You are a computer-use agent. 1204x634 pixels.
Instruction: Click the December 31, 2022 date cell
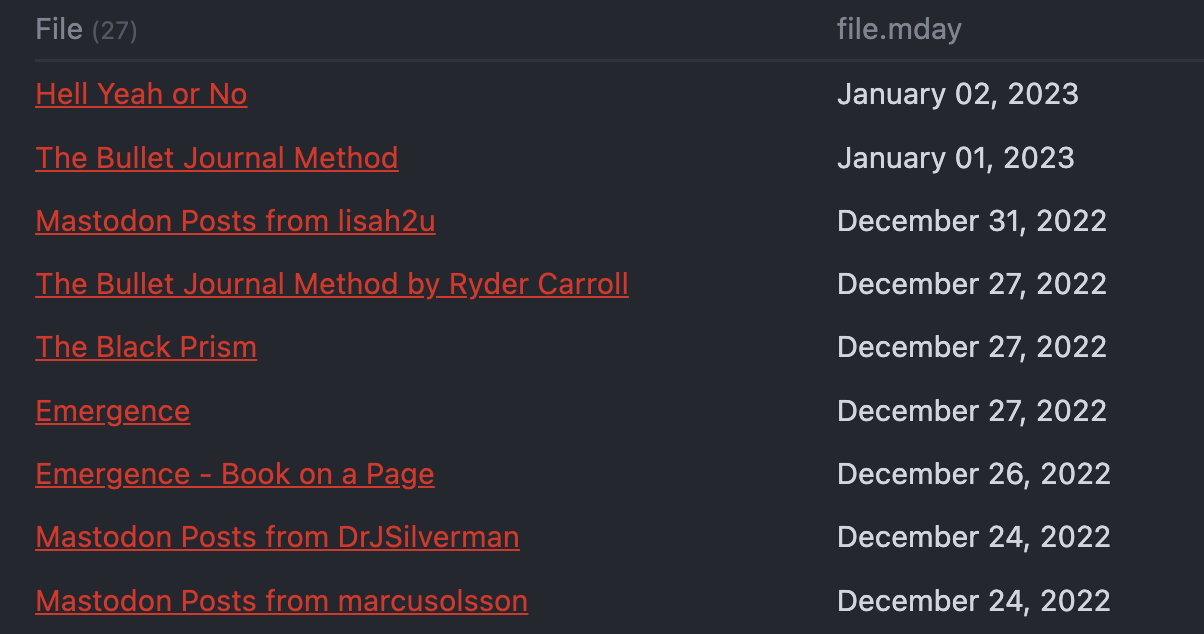(971, 221)
